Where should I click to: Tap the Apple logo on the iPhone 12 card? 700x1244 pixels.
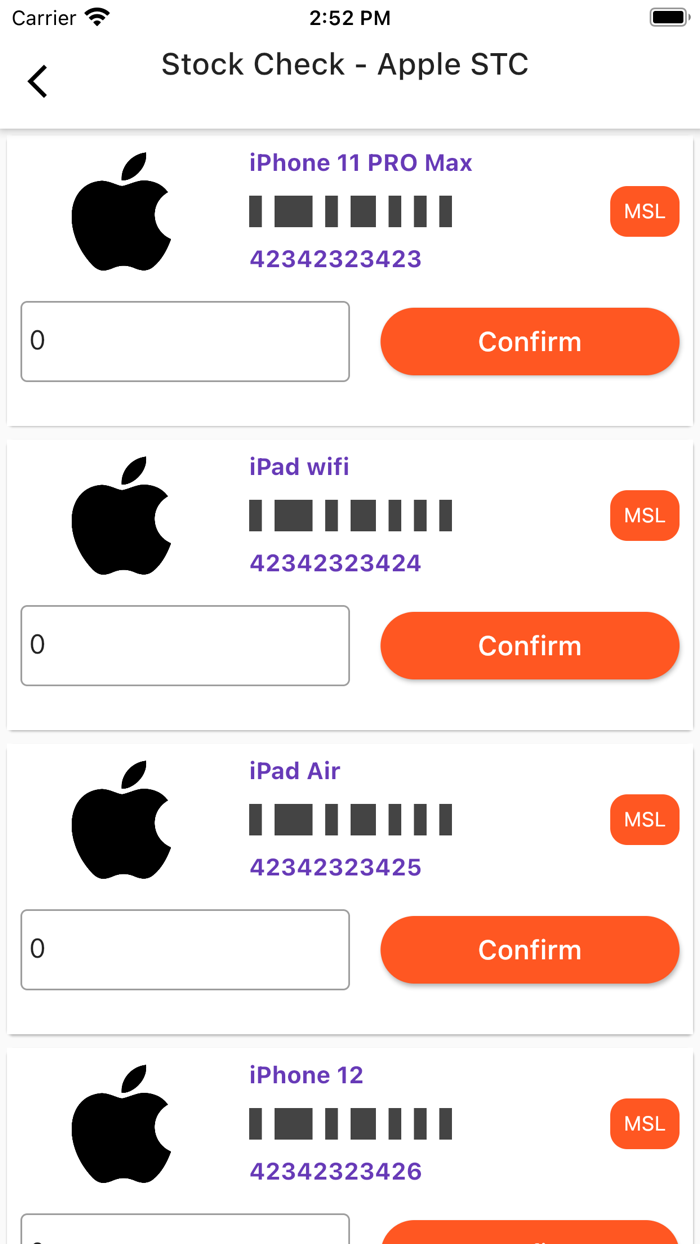(x=122, y=1124)
